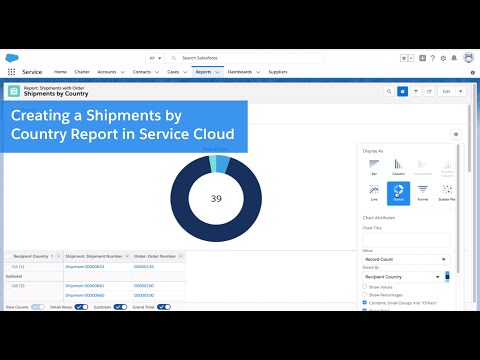Open the Favorites list dropdown arrow
480x360 pixels.
[411, 58]
